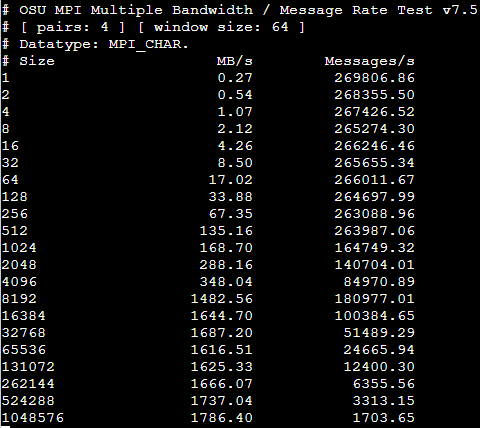The width and height of the screenshot is (480, 428).
Task: Select the Size column header
Action: tap(37, 61)
